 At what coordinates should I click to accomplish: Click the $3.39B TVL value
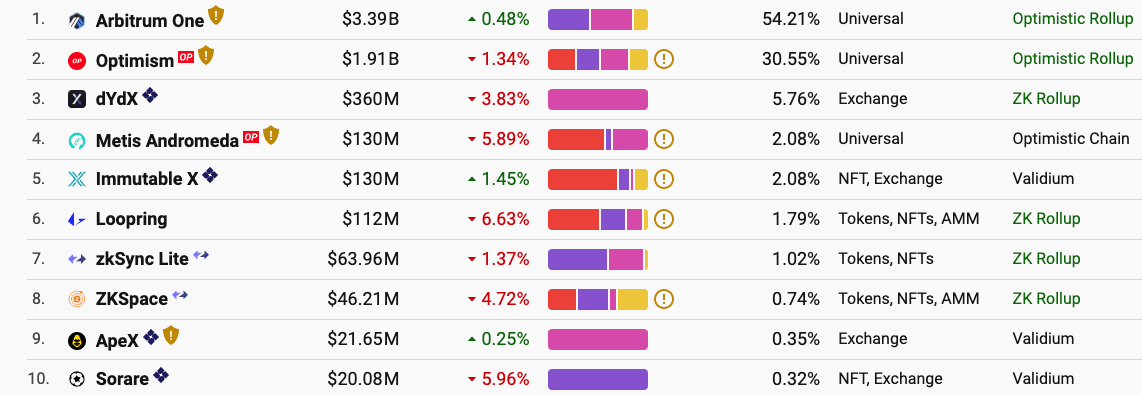tap(370, 19)
